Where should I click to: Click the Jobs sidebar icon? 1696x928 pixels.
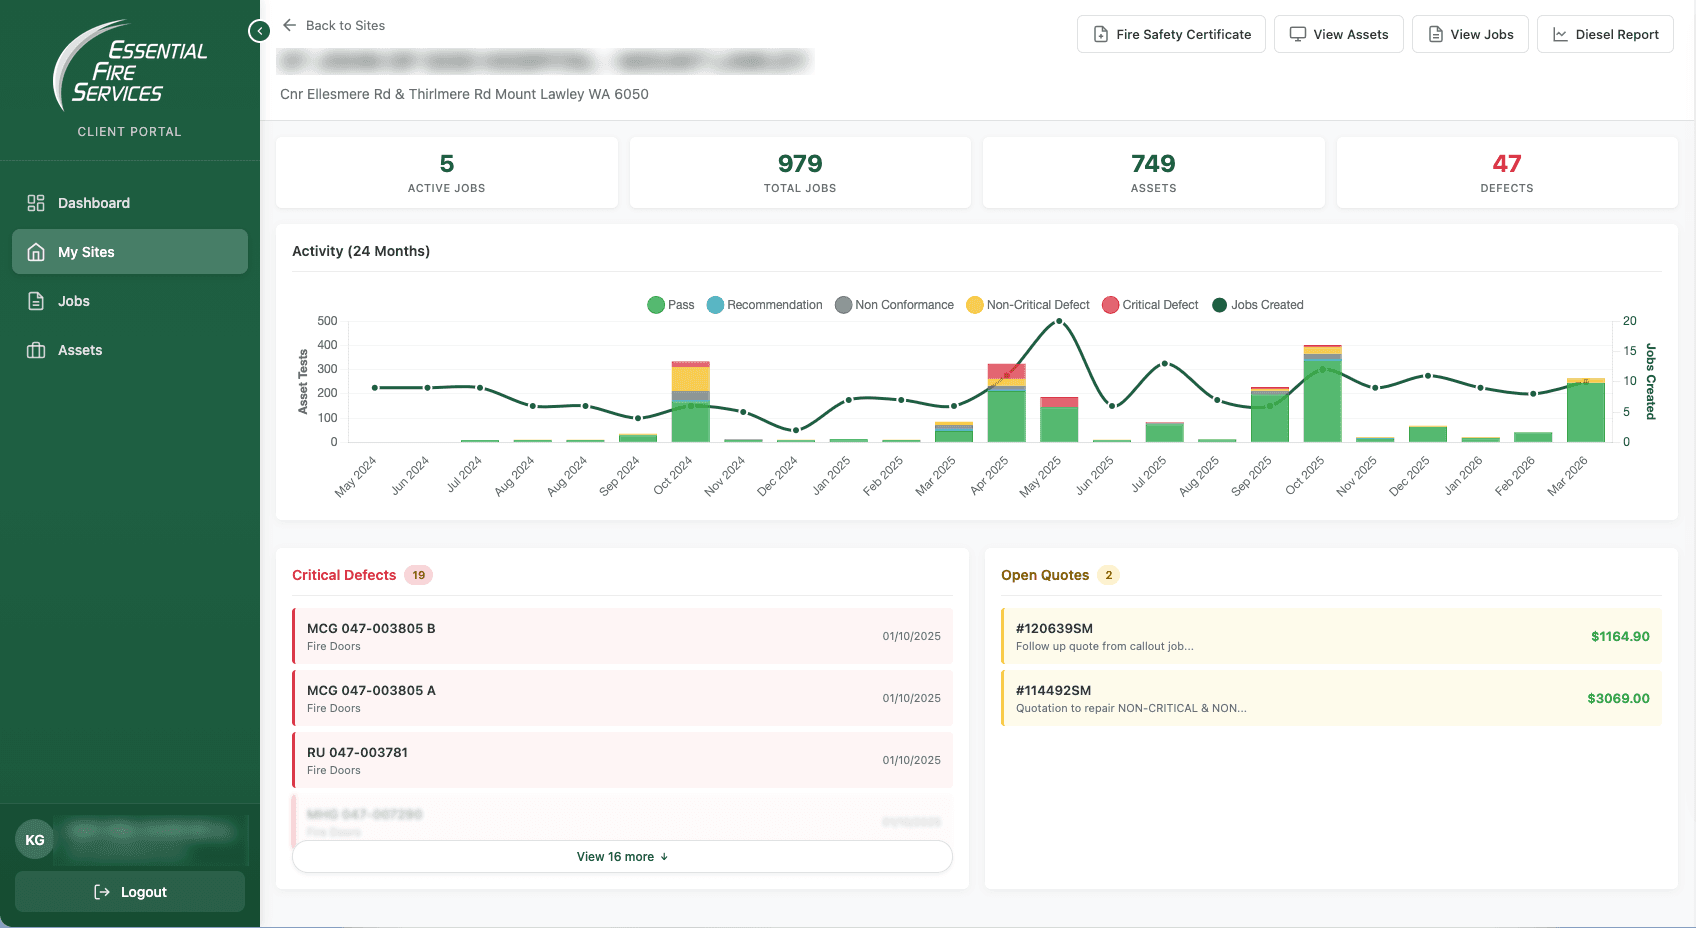point(35,300)
